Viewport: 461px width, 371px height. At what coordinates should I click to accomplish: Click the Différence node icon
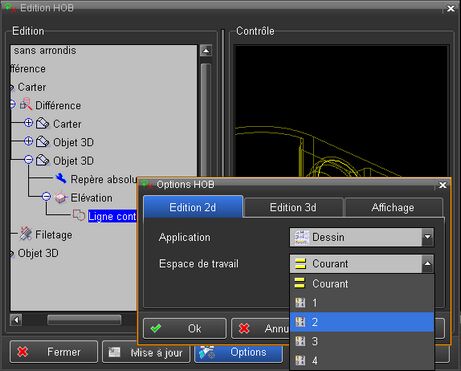coord(26,104)
